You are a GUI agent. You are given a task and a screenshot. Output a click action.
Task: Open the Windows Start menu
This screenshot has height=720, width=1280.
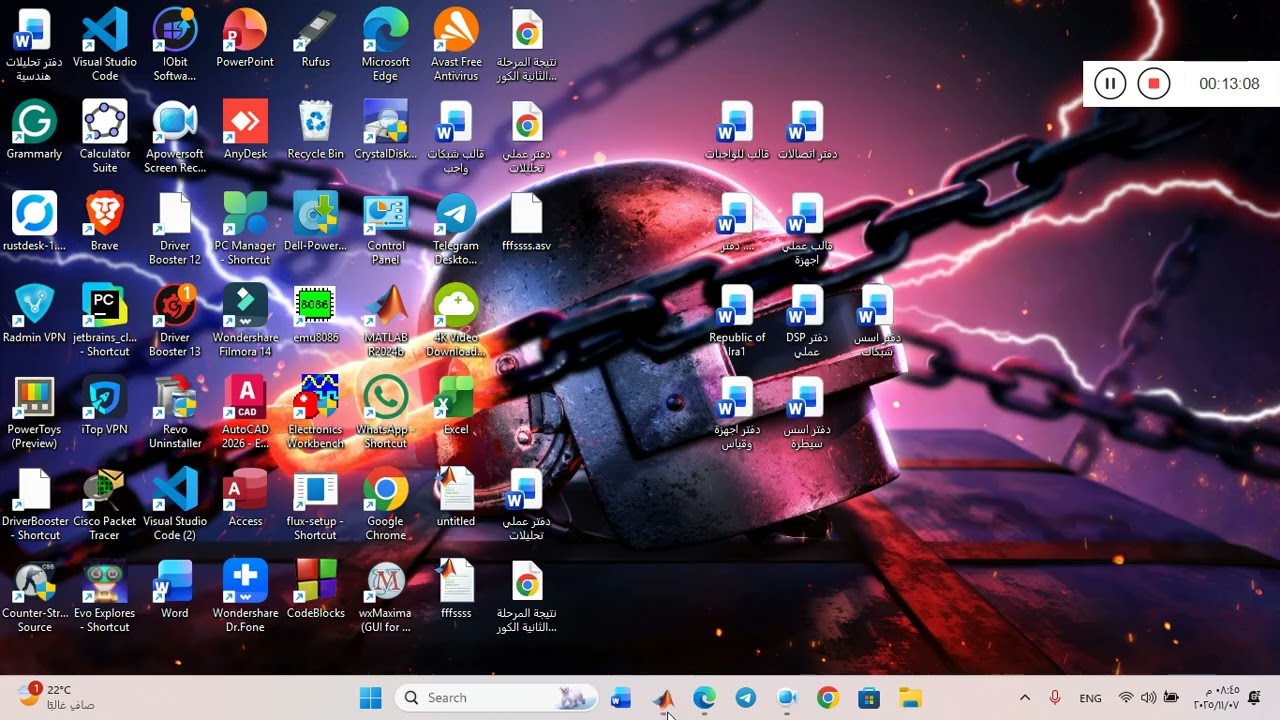coord(370,698)
